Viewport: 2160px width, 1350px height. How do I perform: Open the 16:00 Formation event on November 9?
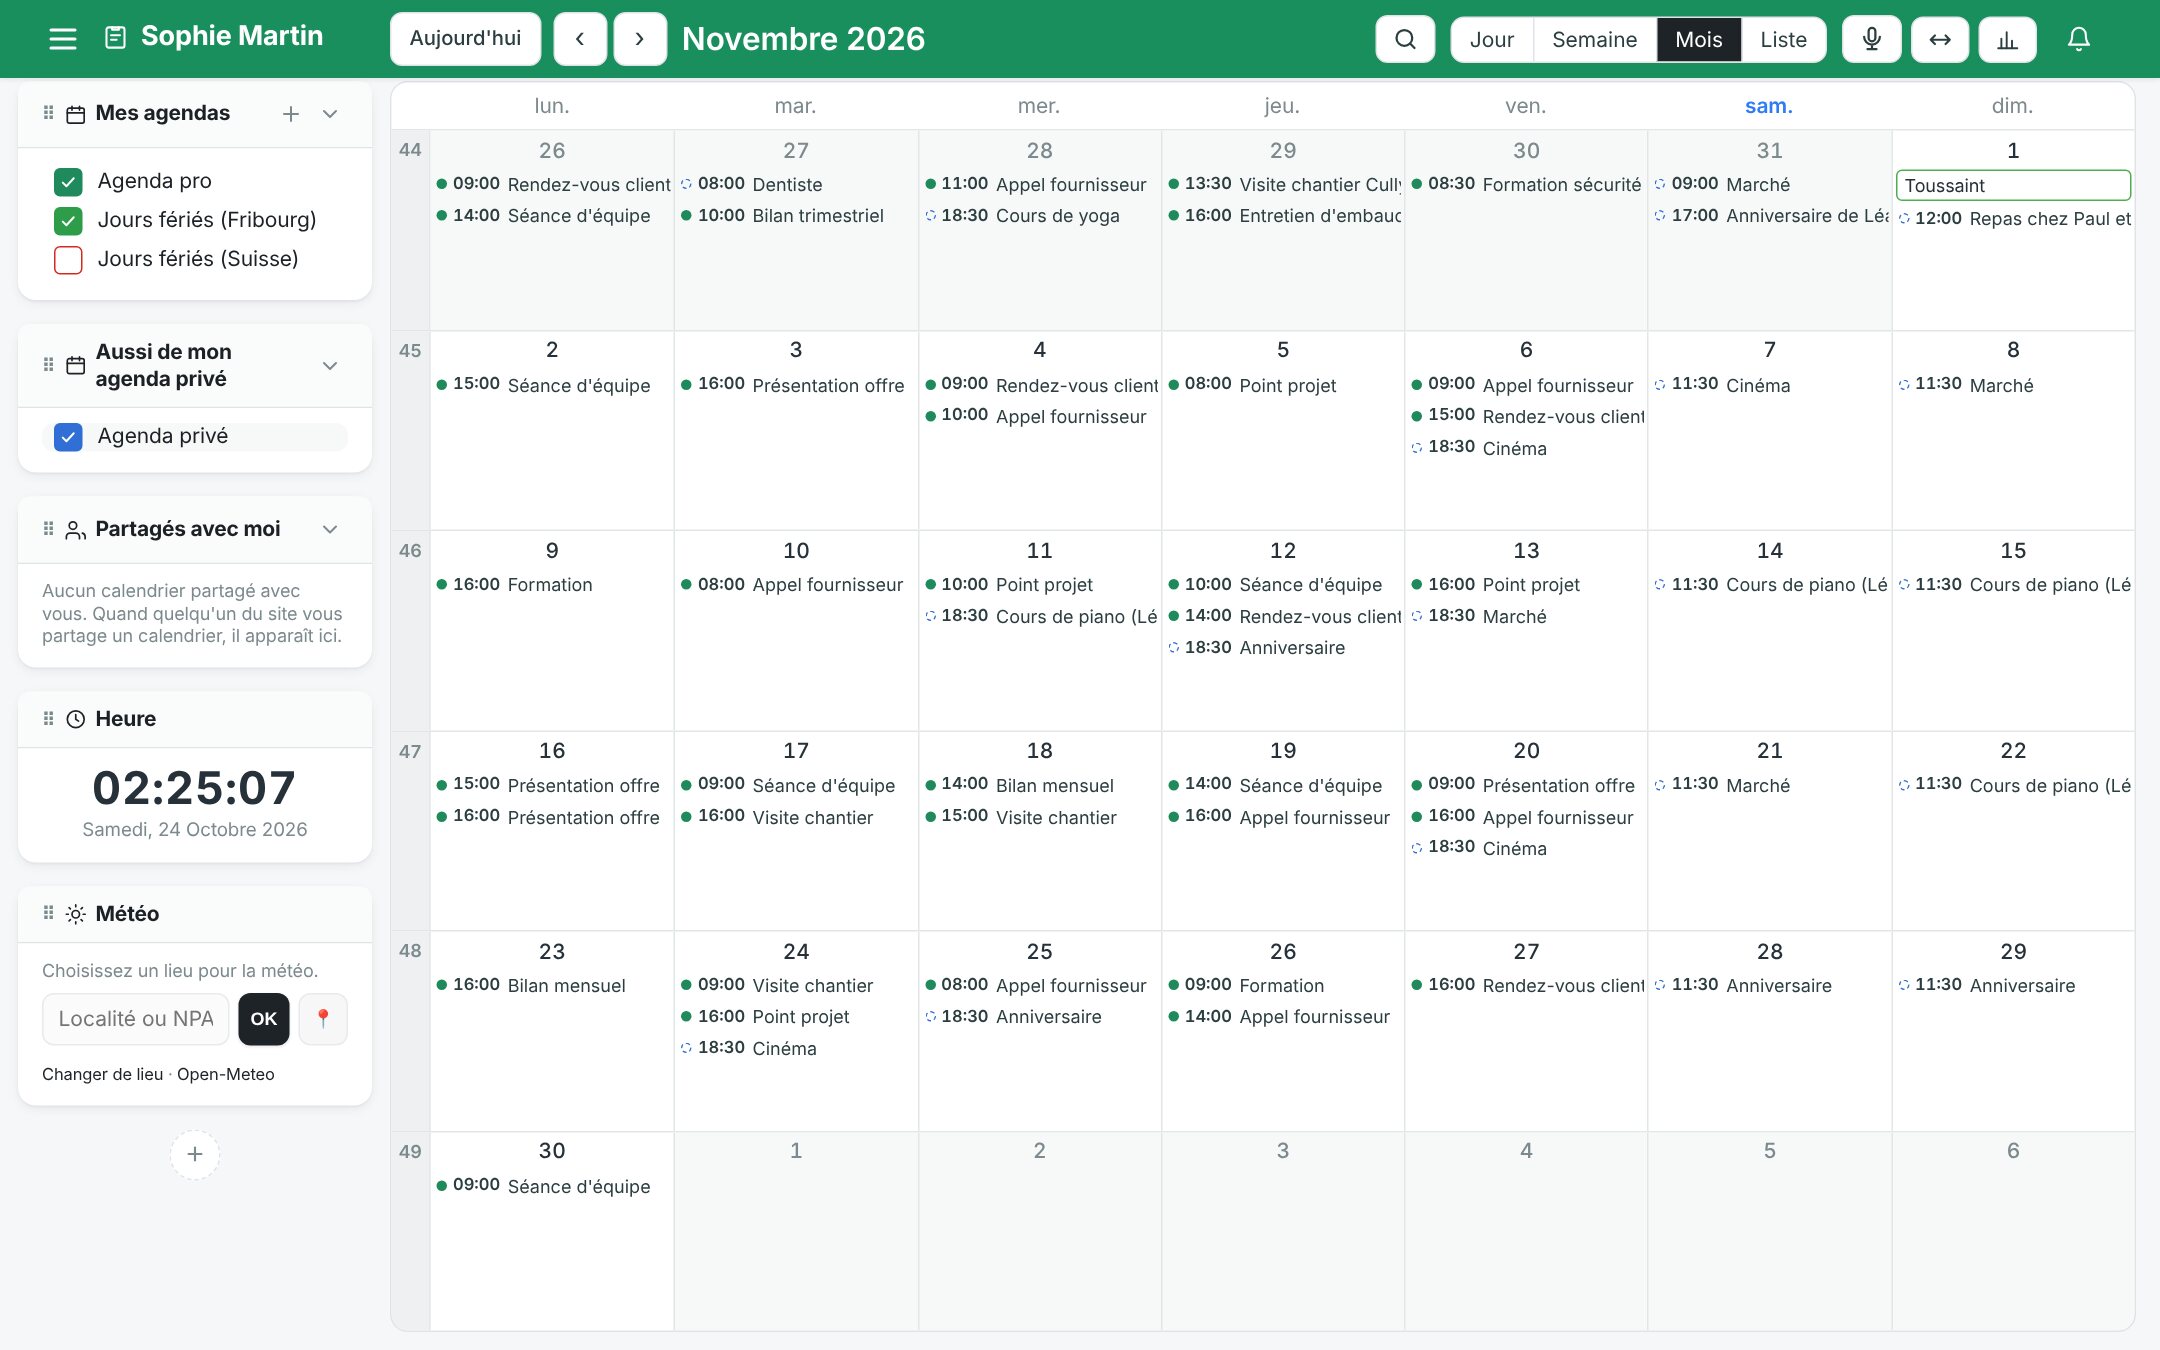pyautogui.click(x=552, y=584)
